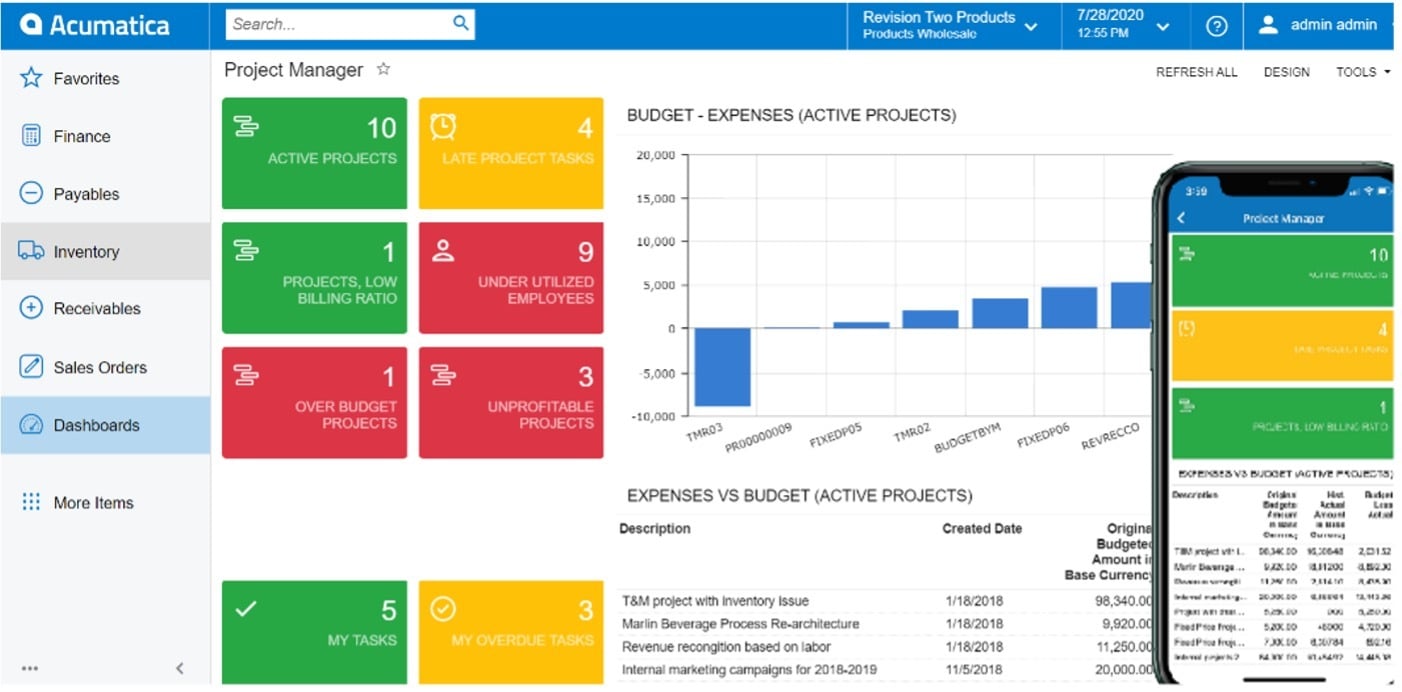
Task: Open the Active Projects tile
Action: (314, 153)
